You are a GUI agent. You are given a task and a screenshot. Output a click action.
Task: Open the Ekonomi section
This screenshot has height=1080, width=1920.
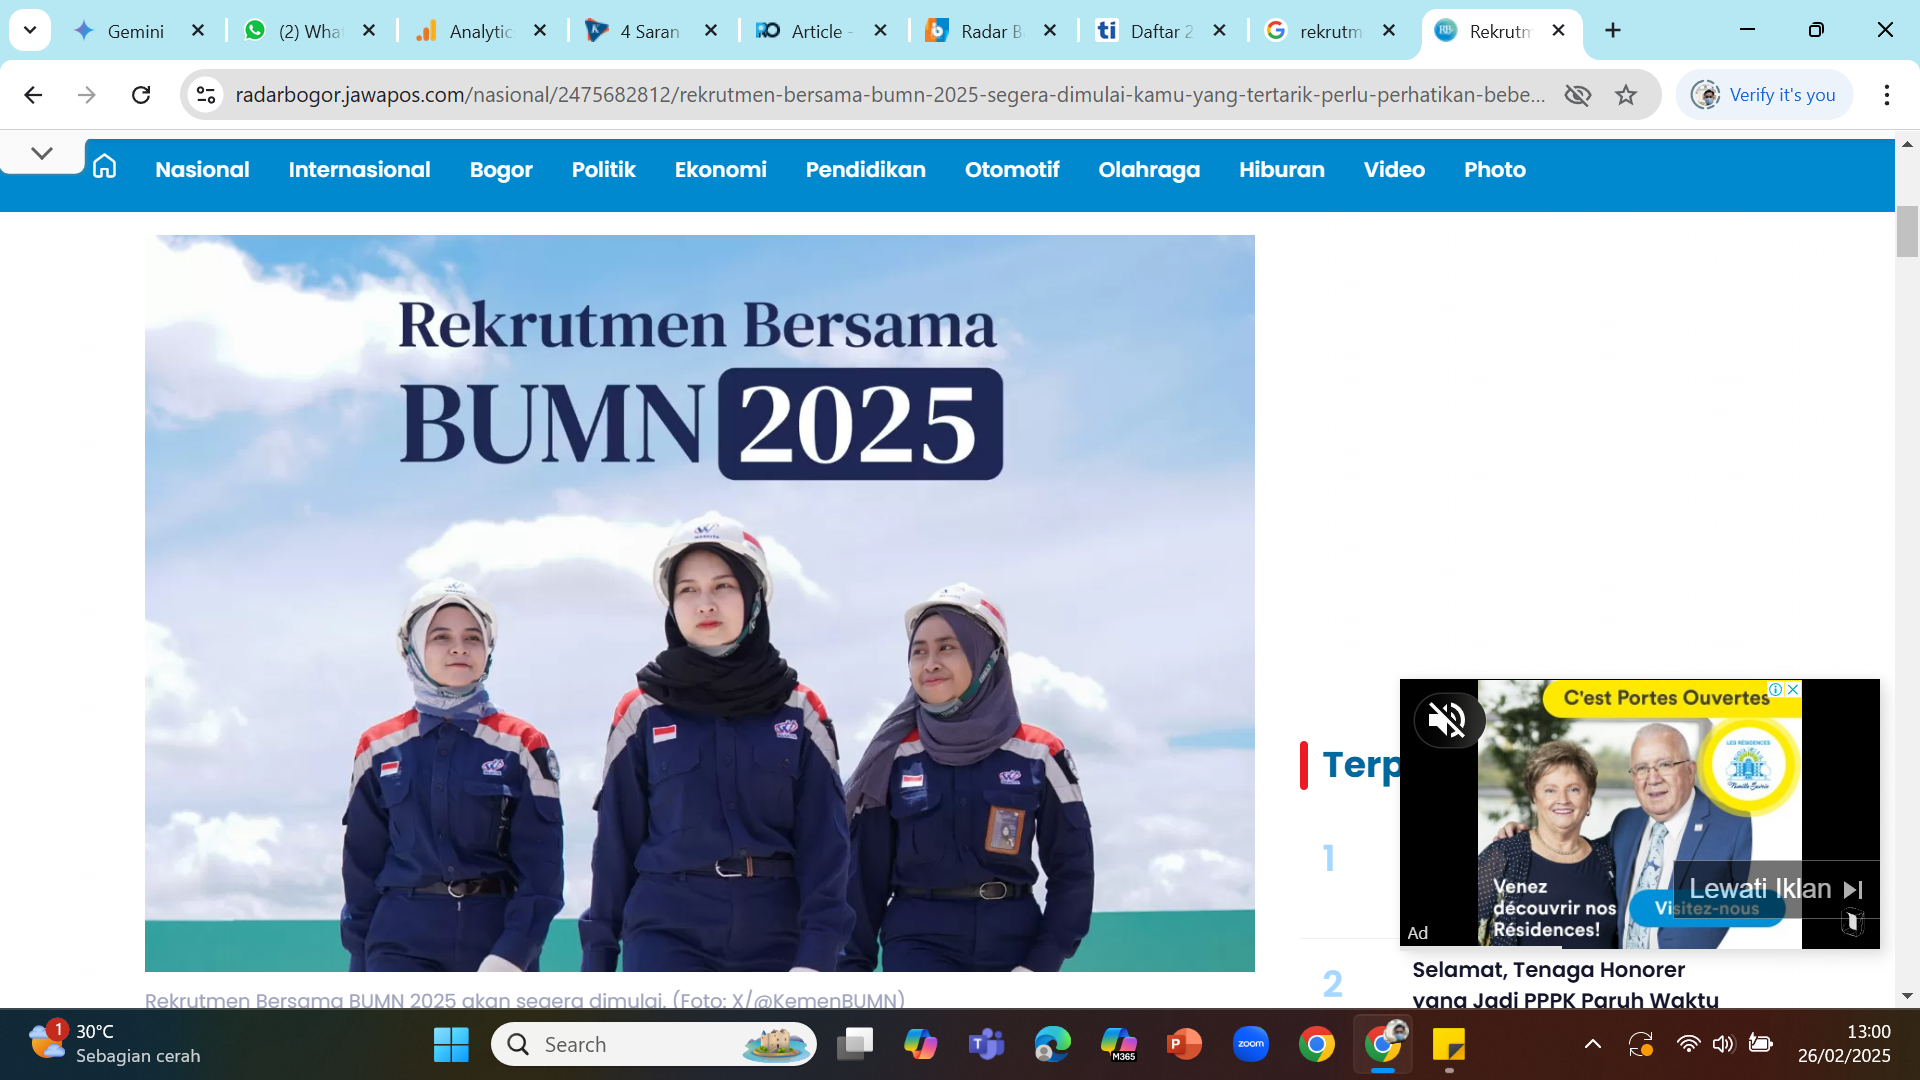pyautogui.click(x=720, y=170)
